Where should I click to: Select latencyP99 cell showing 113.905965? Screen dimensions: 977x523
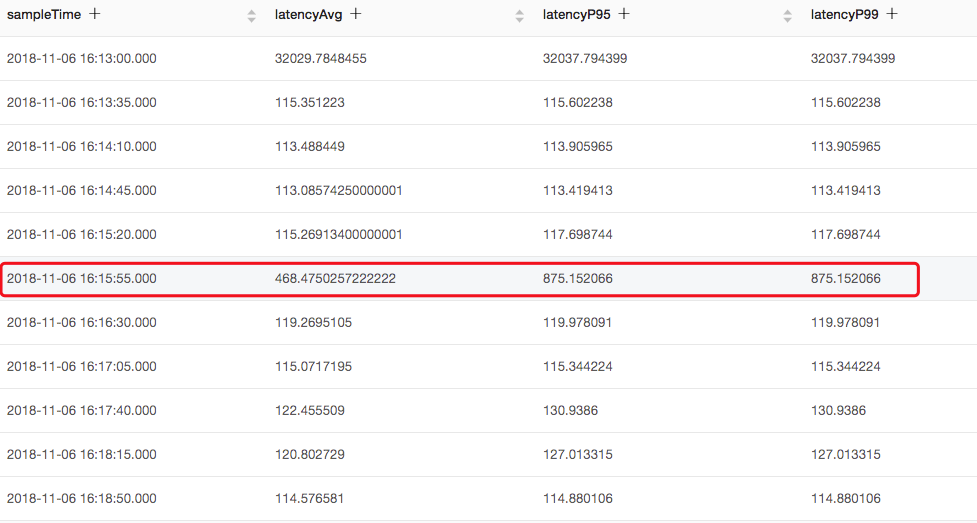coord(846,146)
